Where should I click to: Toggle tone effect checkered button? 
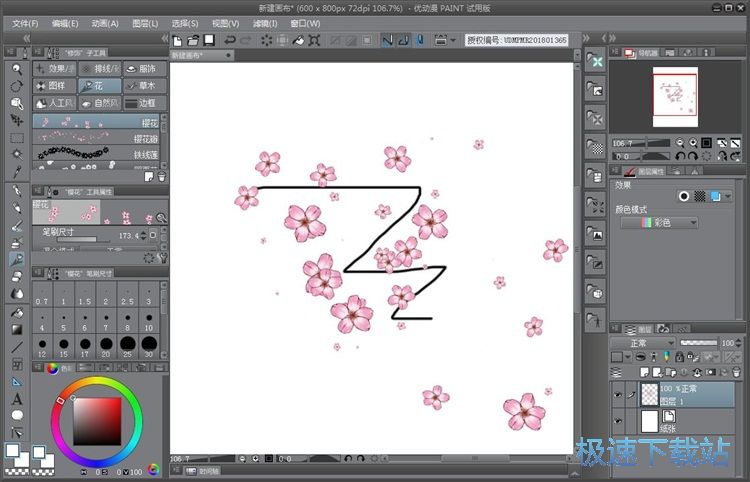pos(700,196)
